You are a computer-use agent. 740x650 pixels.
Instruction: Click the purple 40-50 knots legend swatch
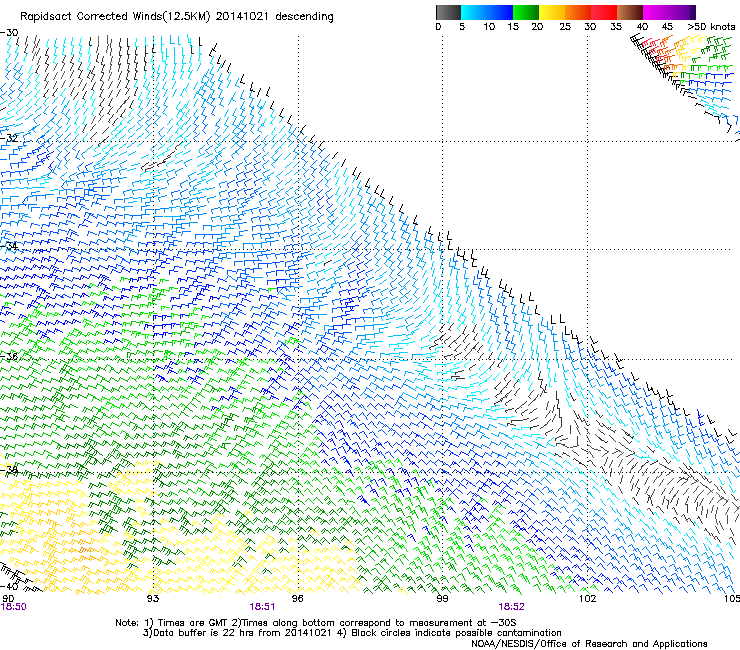(x=669, y=12)
